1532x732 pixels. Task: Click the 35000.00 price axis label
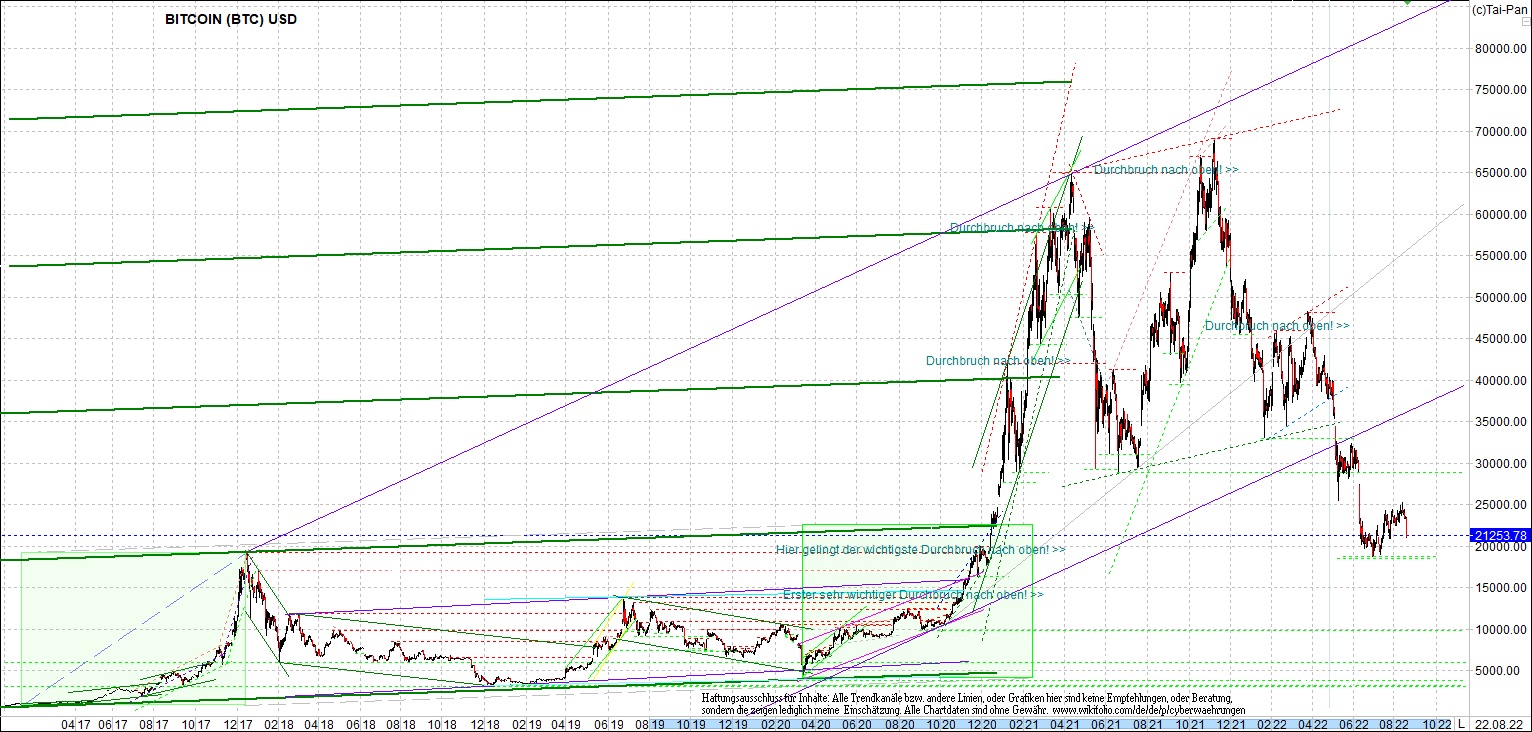coord(1500,422)
